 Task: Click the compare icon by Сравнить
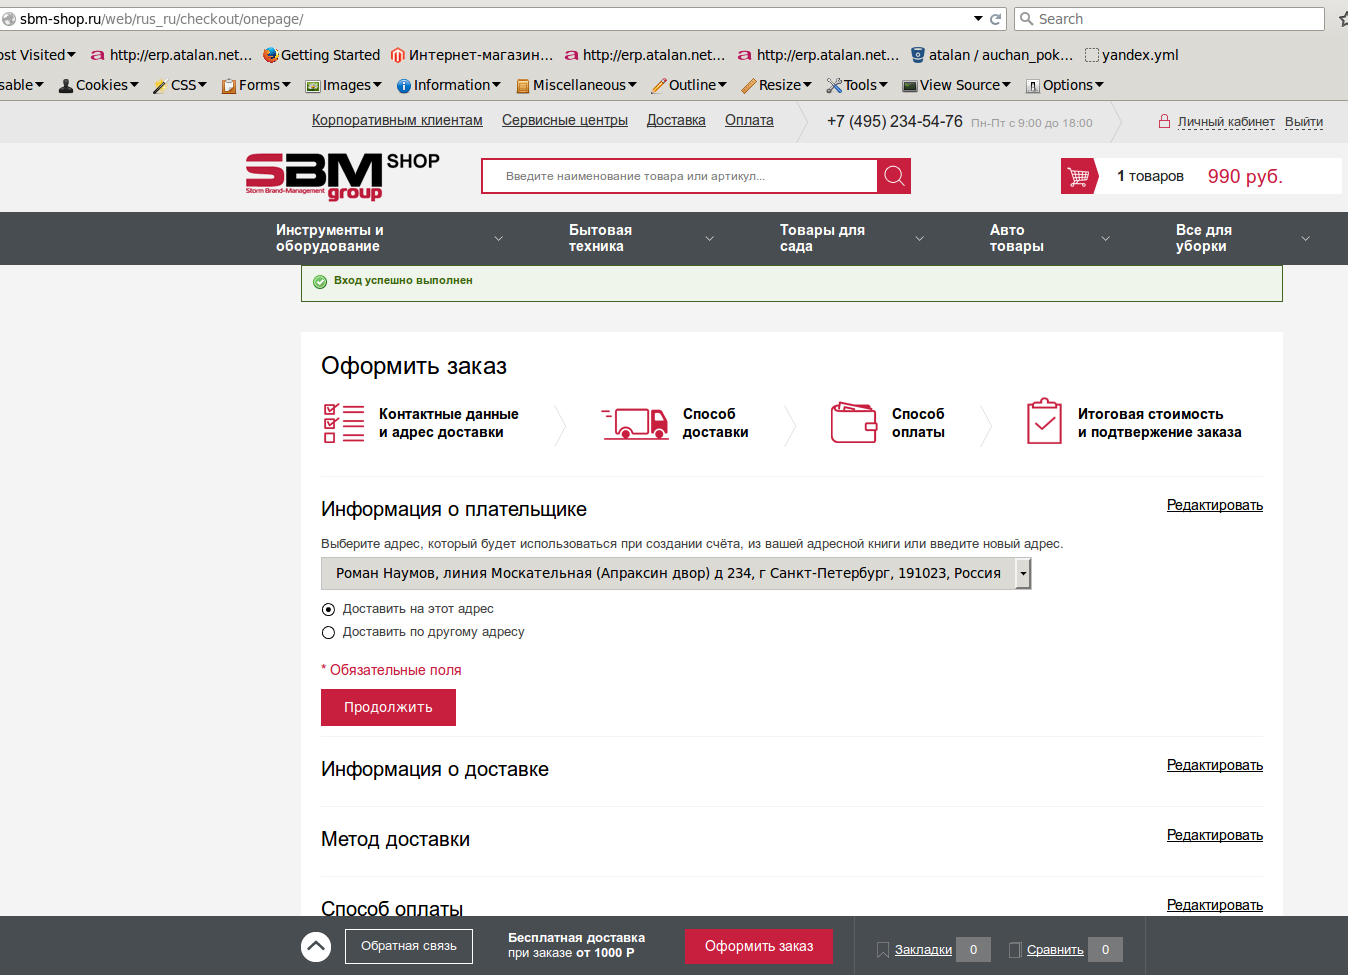[1015, 950]
